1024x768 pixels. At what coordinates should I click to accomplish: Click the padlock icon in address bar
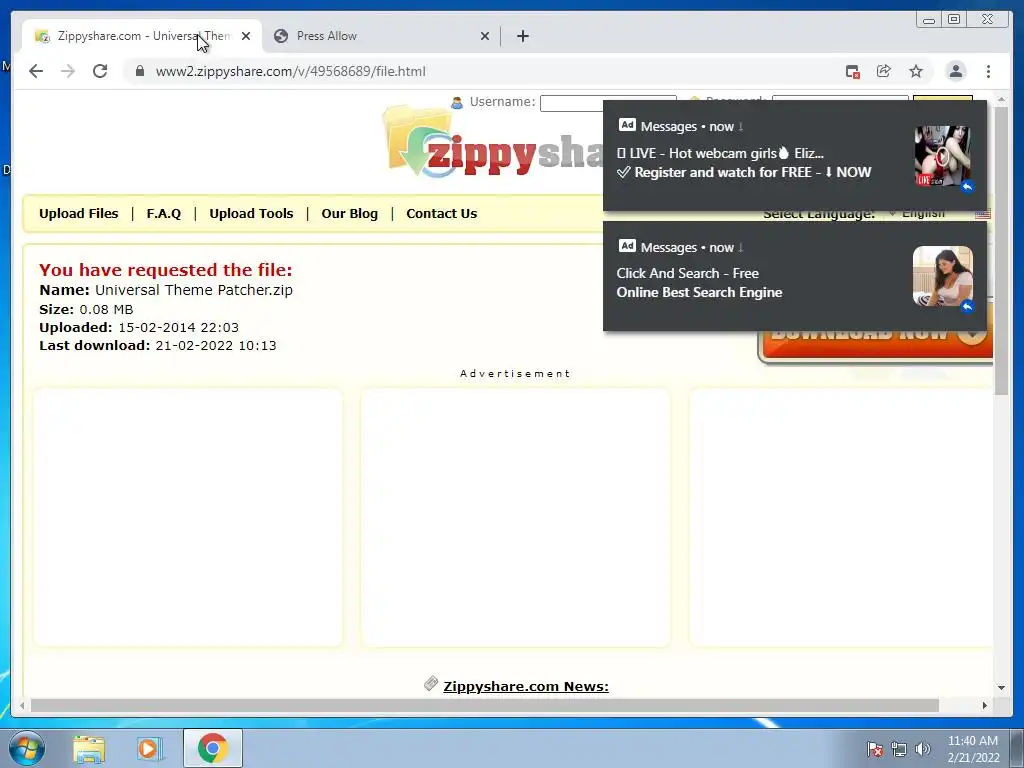click(139, 71)
